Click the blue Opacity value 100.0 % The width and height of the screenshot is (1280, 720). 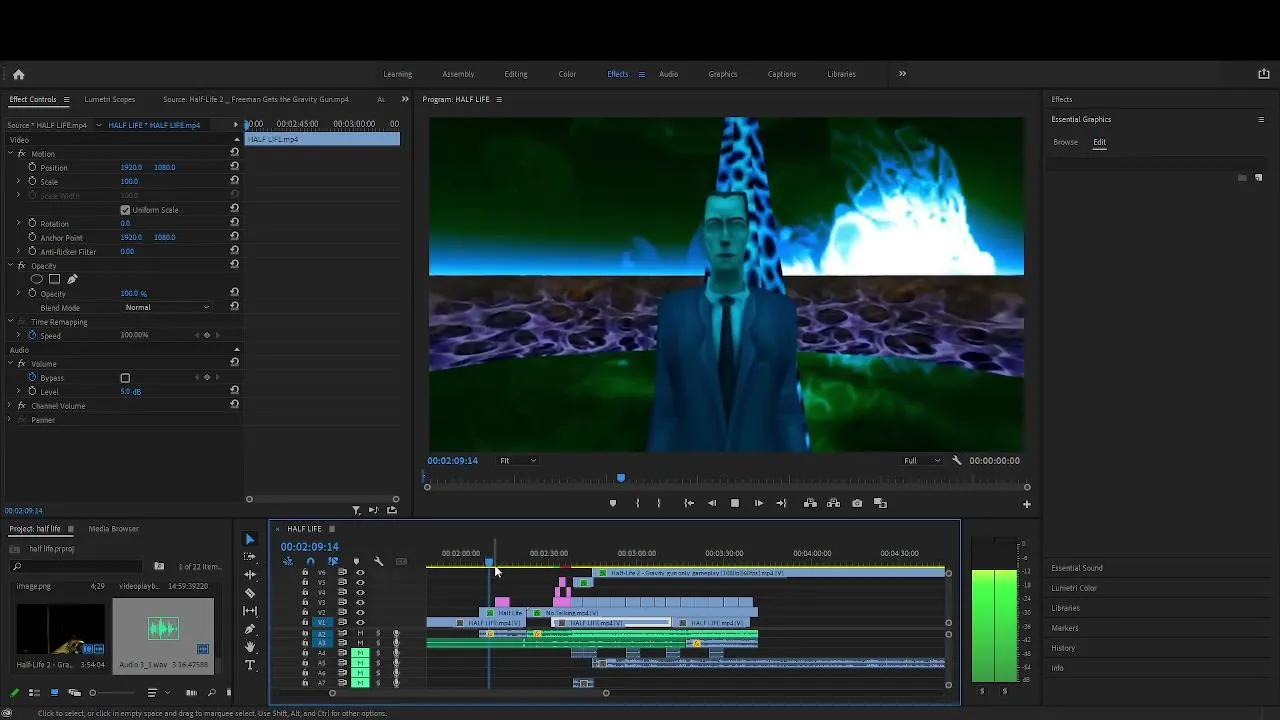[x=133, y=293]
